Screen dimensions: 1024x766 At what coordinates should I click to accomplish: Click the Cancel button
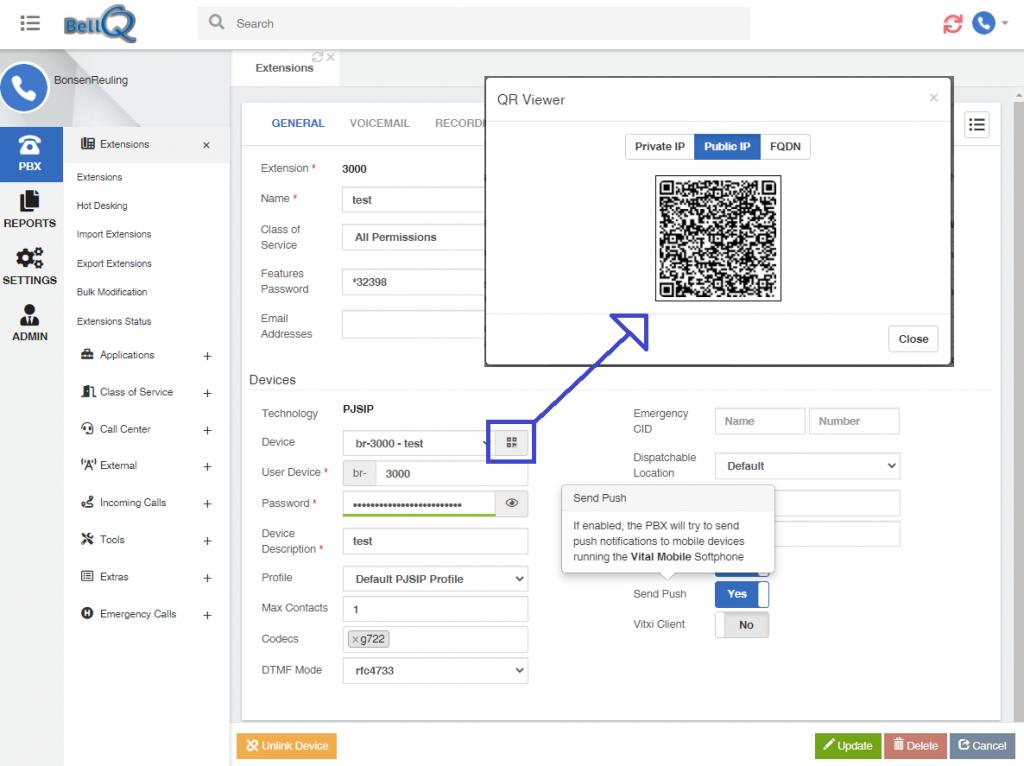point(982,746)
